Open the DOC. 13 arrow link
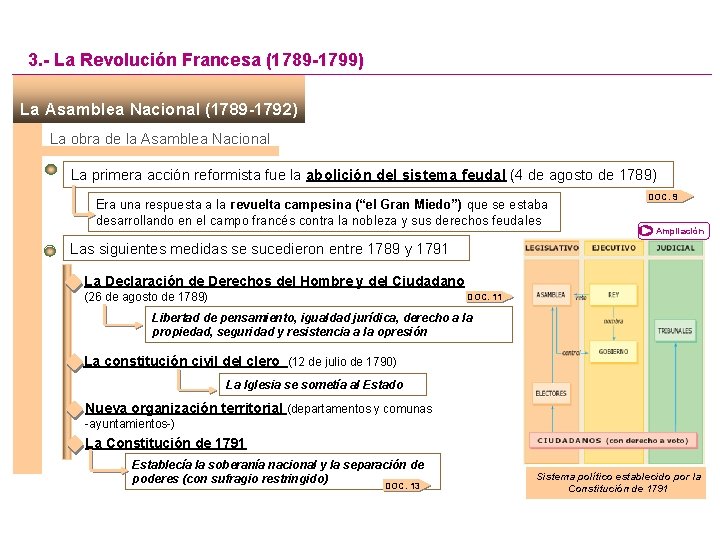The image size is (720, 540). point(407,486)
